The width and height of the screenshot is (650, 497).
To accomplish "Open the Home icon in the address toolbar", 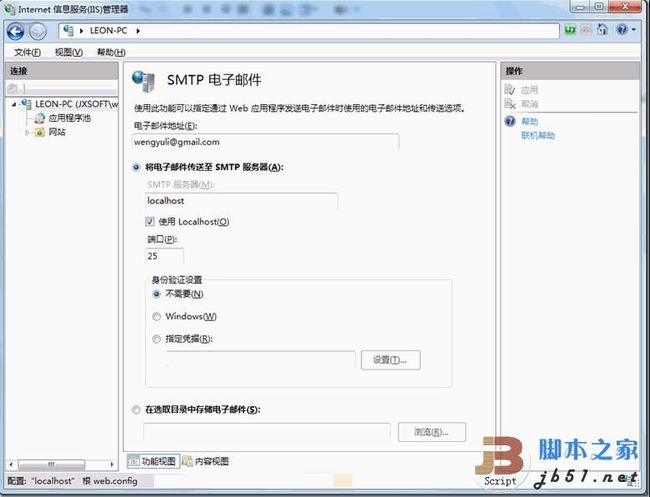I will pos(602,29).
